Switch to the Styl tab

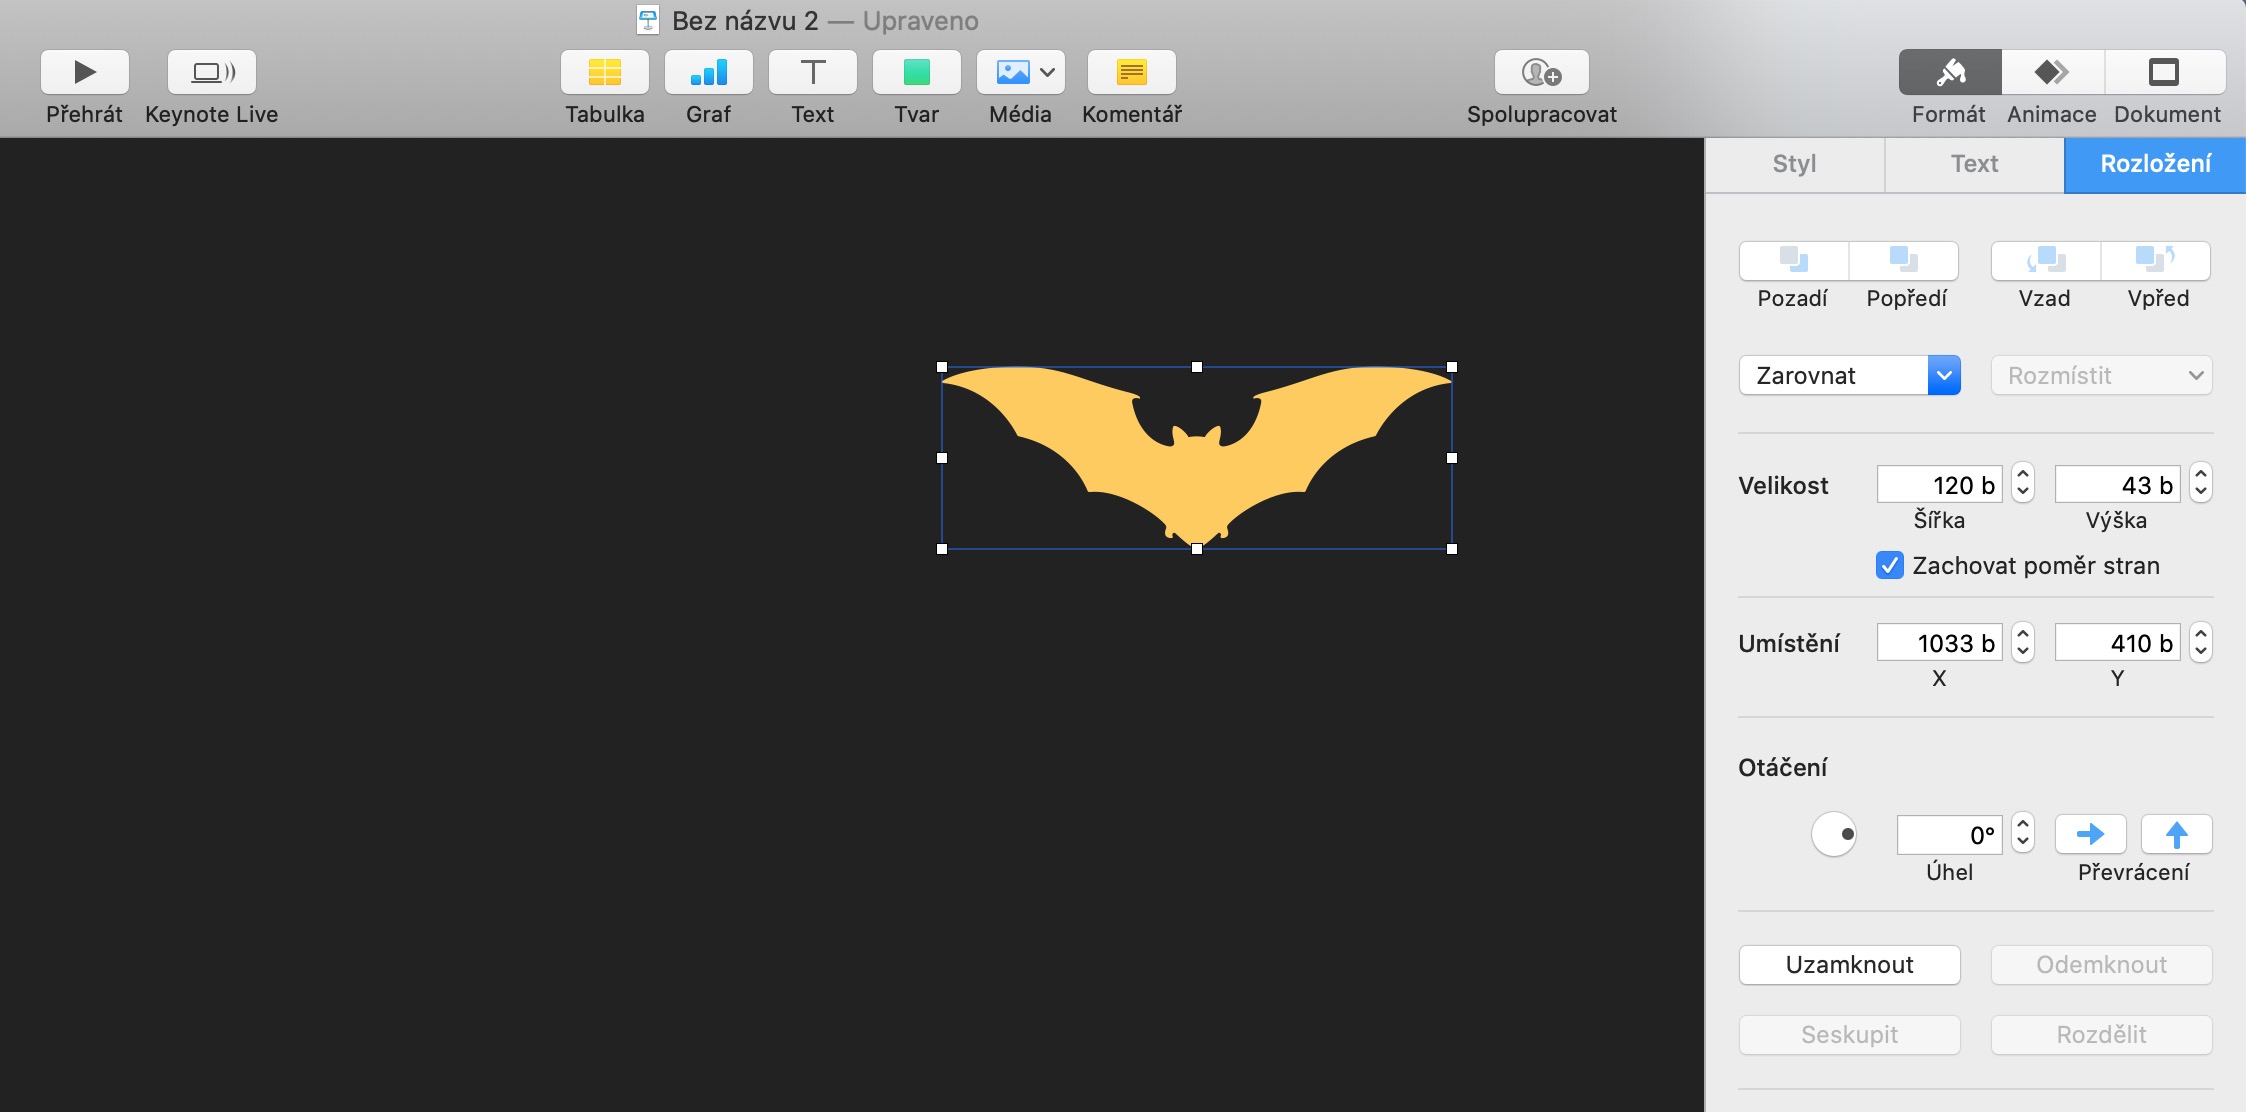coord(1794,164)
